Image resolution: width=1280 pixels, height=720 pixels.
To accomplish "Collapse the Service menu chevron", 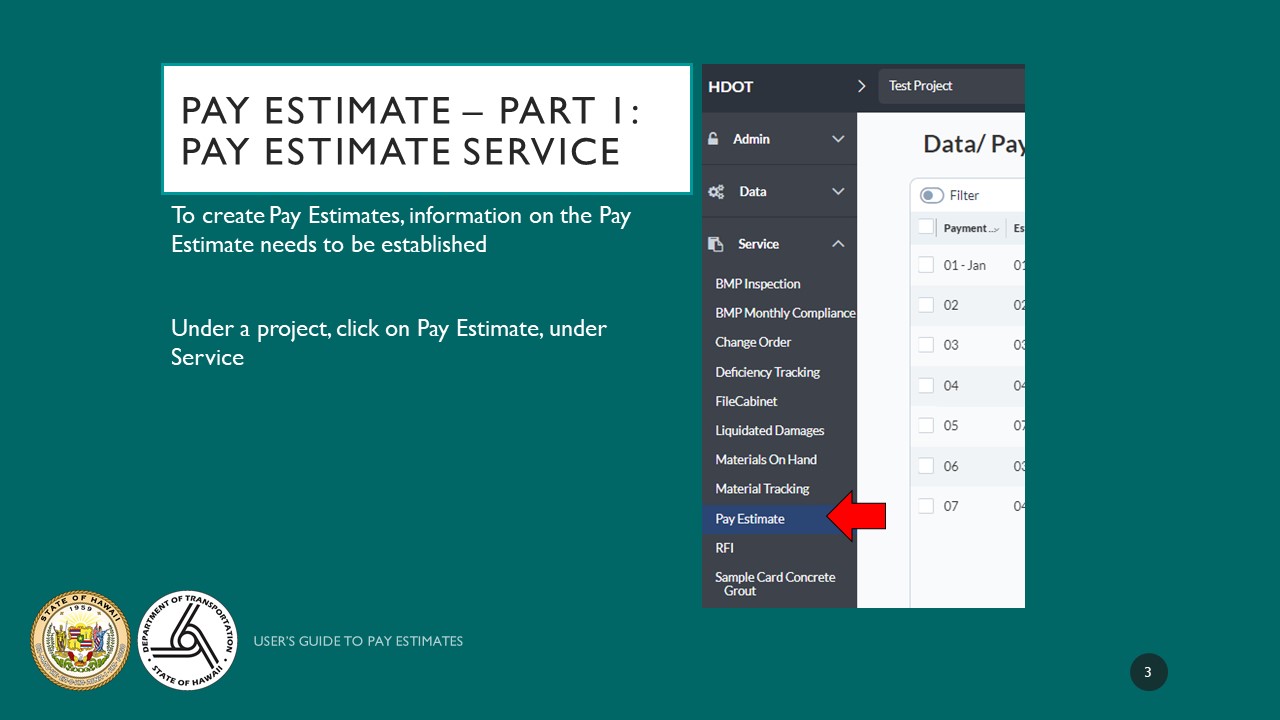I will pyautogui.click(x=838, y=244).
